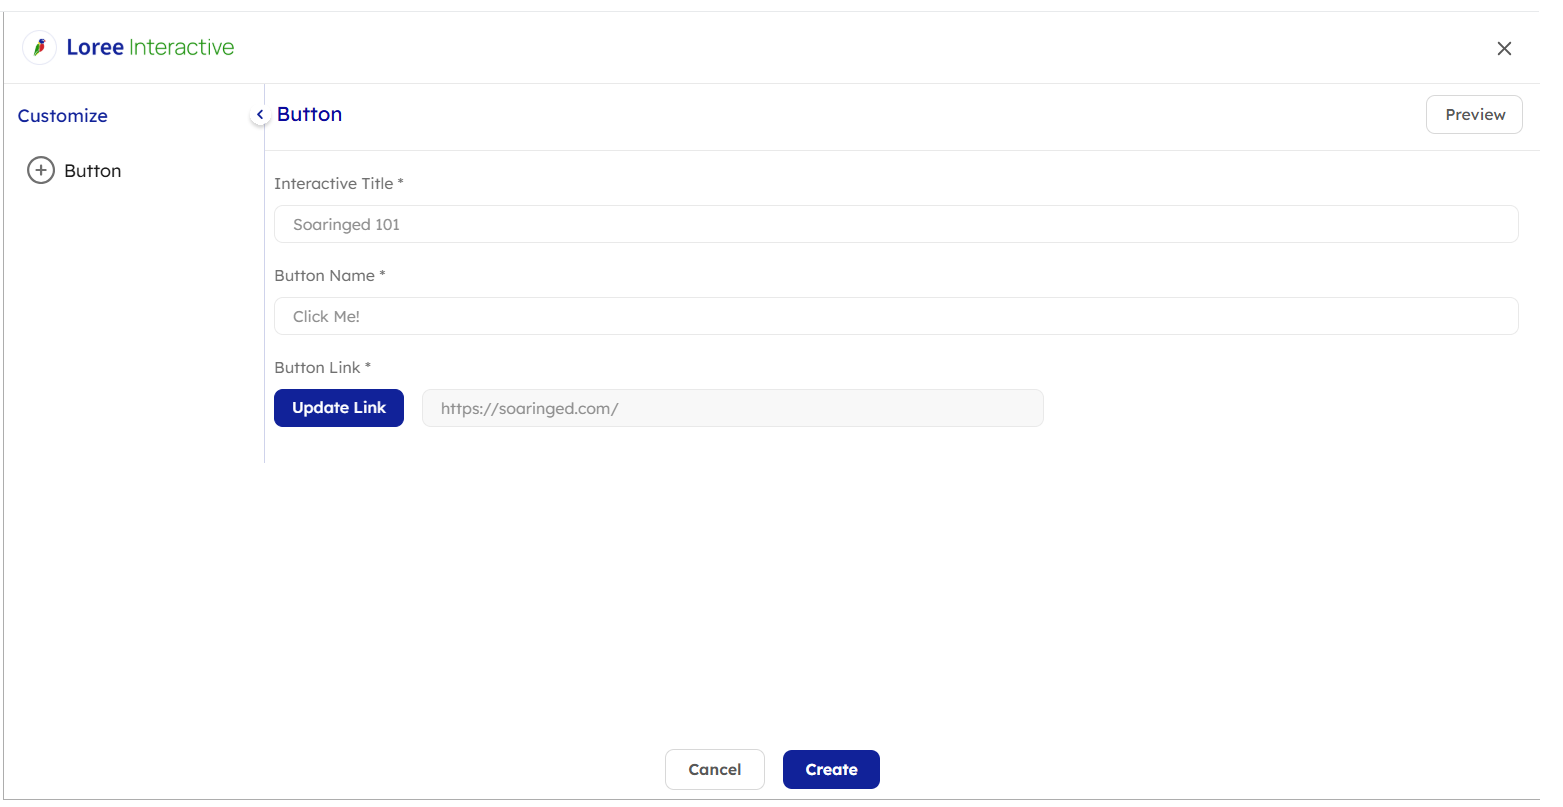Click the plus circle icon beside Button

click(x=40, y=171)
